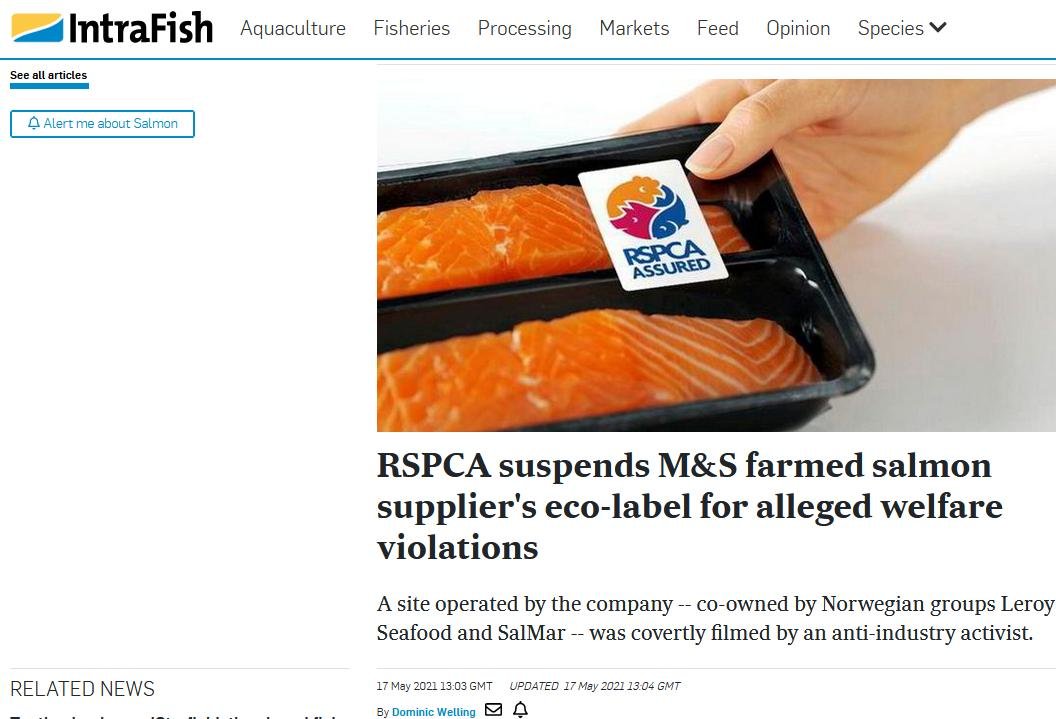Click the article summary about Leroy Seafood

[716, 618]
